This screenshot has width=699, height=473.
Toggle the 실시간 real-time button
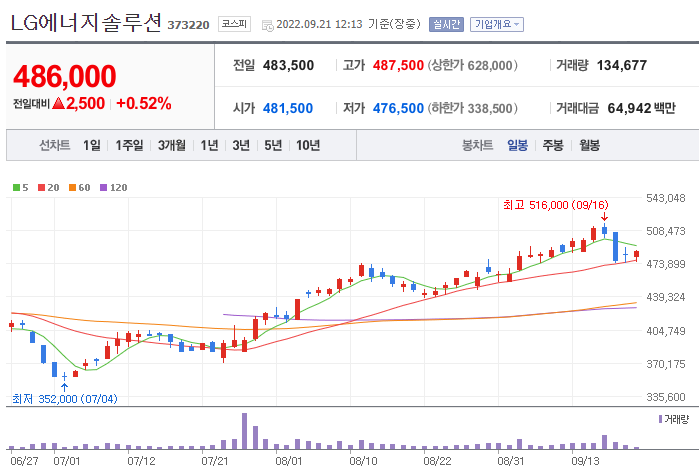coord(446,24)
